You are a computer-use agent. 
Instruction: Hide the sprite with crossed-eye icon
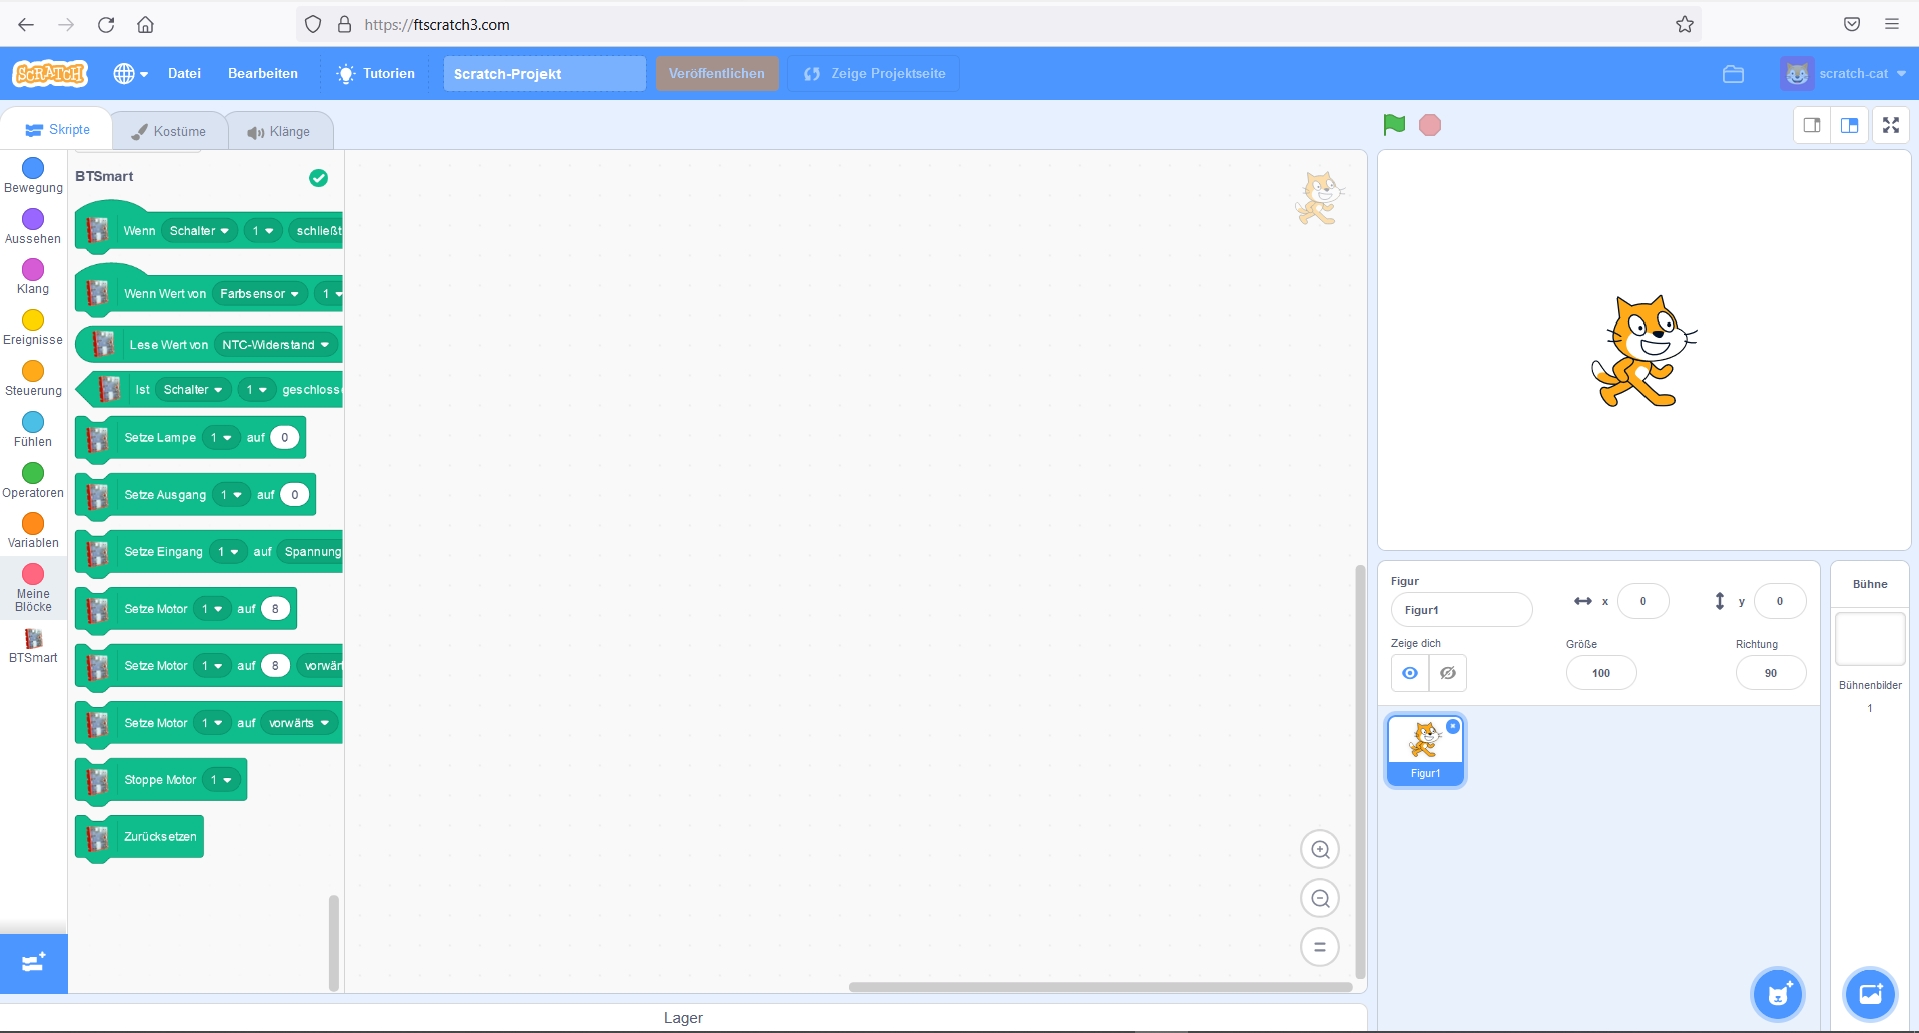click(x=1447, y=673)
